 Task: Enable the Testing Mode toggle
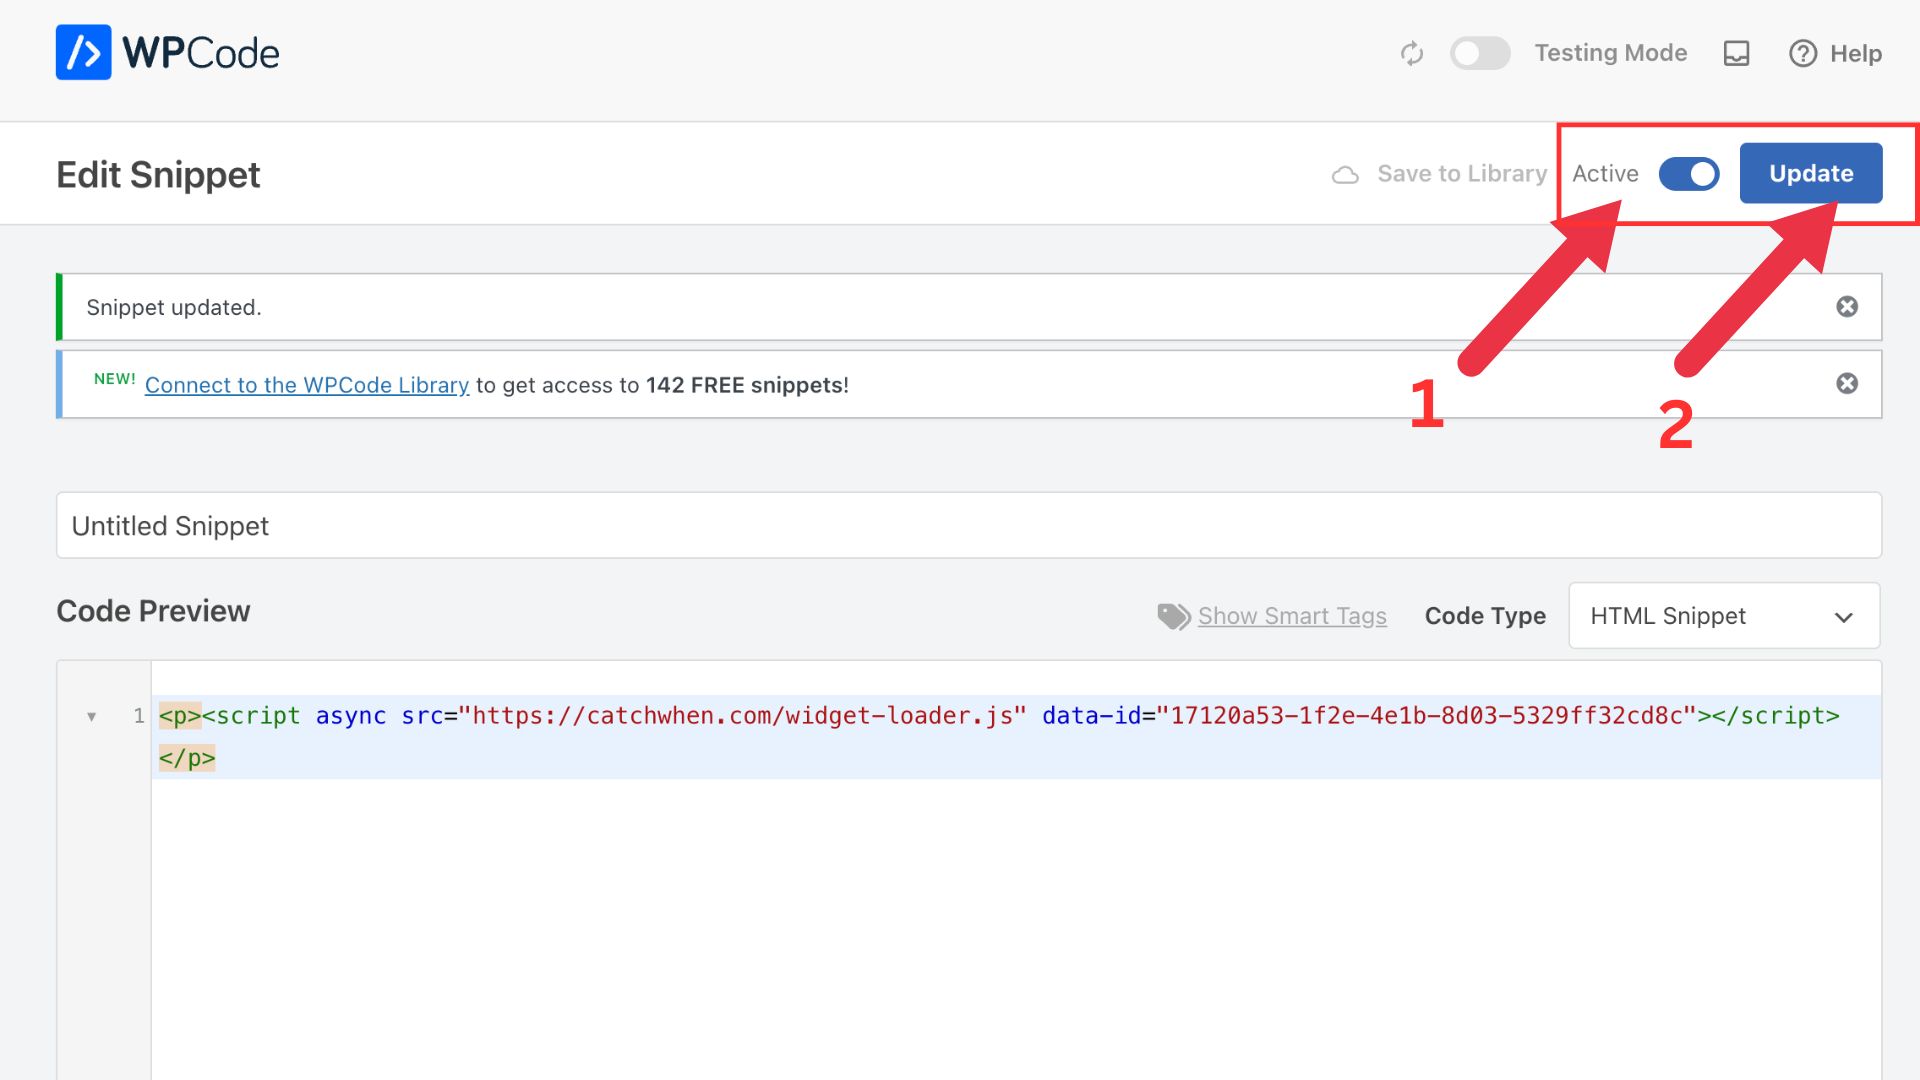(1480, 53)
